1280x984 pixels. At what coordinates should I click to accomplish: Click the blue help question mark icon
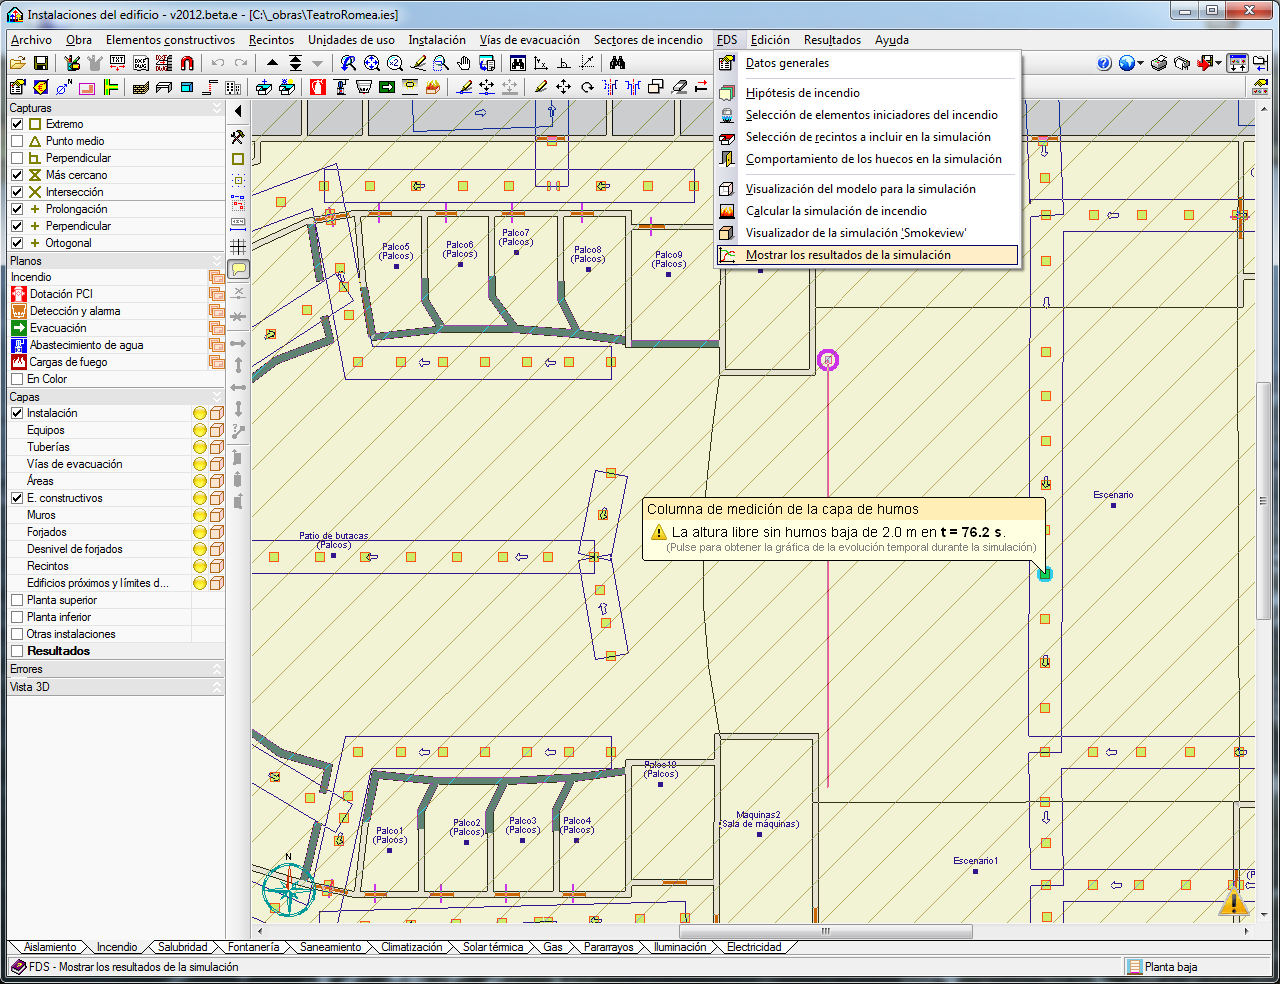click(1104, 63)
